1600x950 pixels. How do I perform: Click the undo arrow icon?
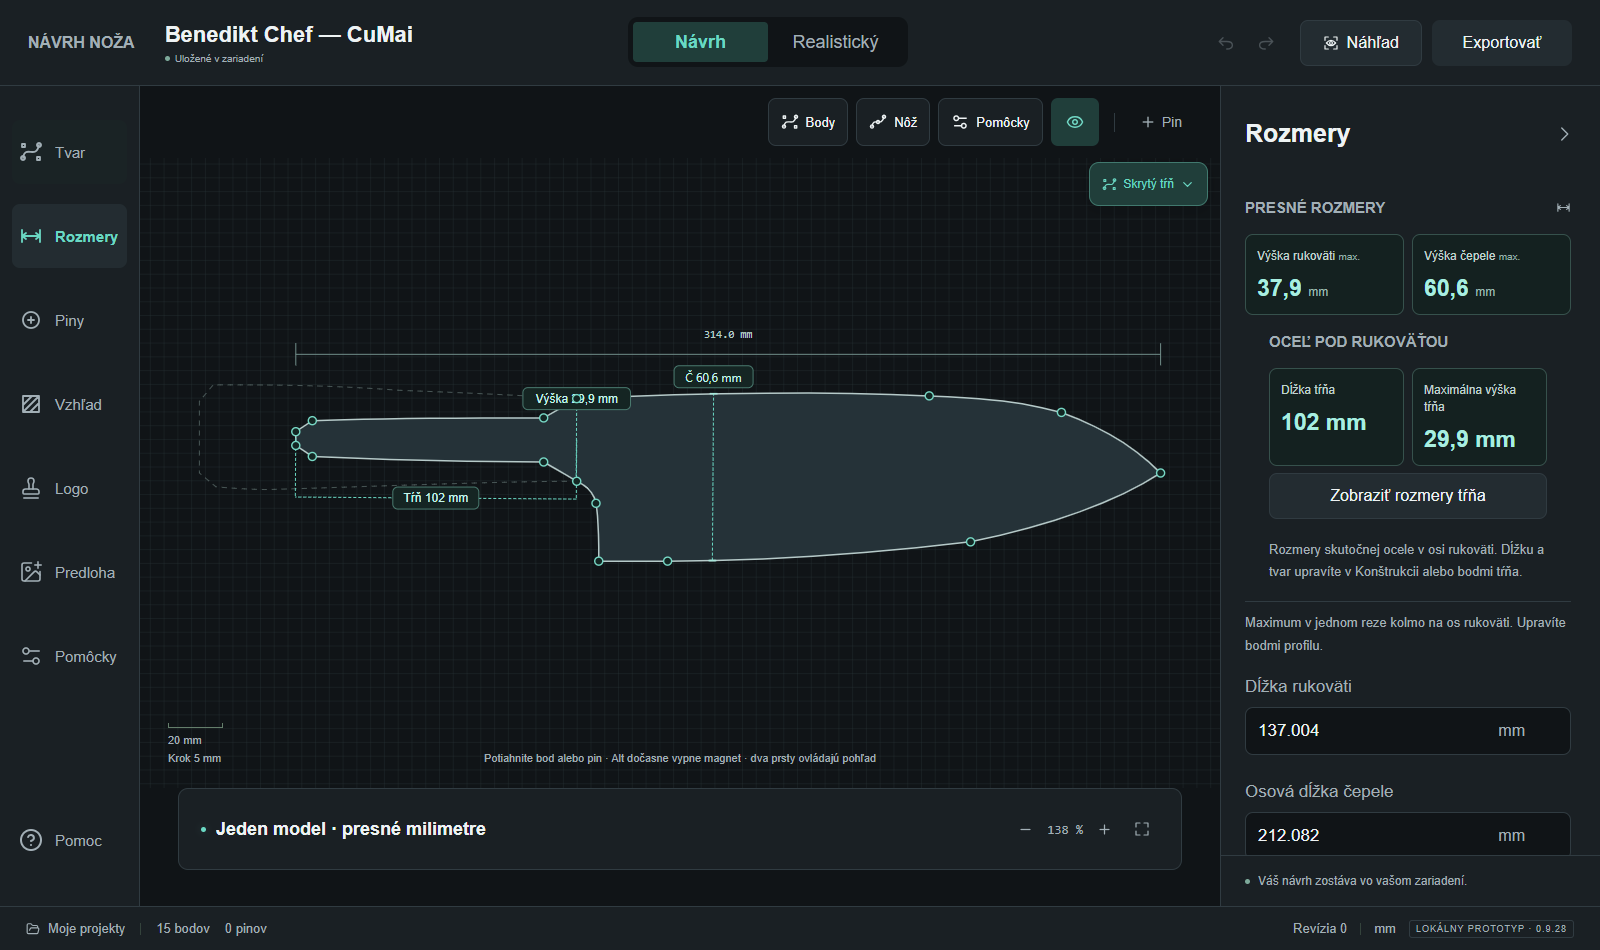1226,43
